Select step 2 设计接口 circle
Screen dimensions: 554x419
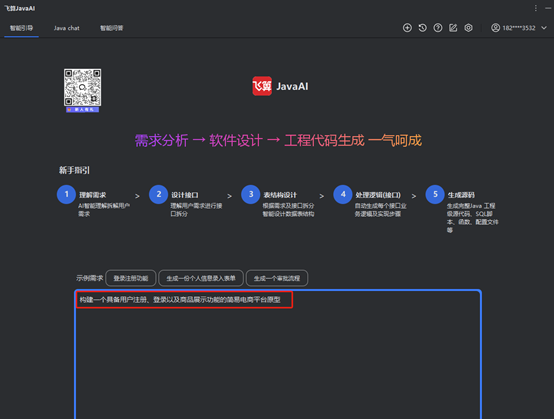point(158,194)
